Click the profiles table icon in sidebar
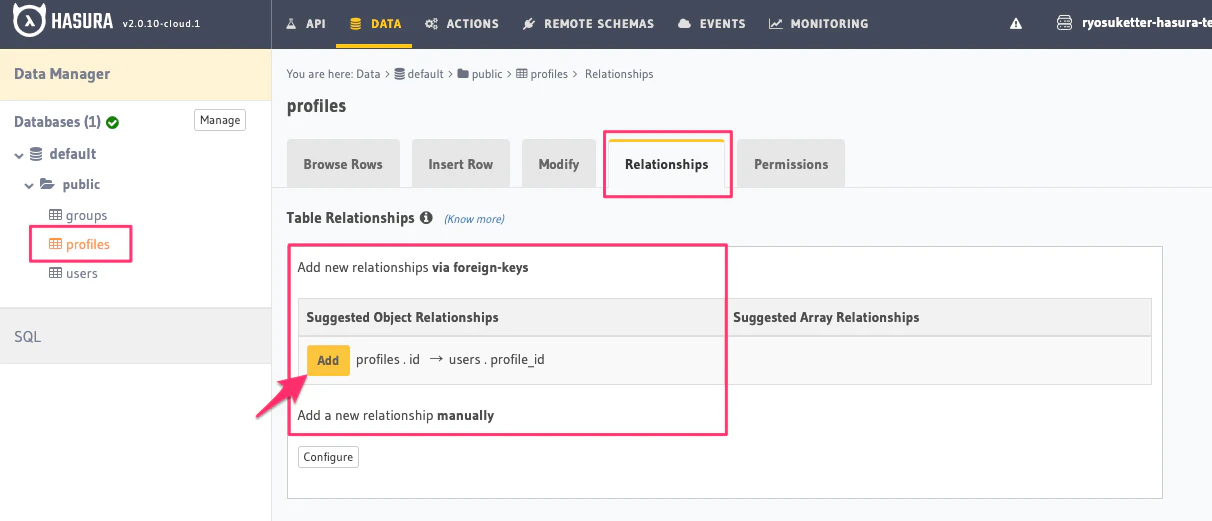 pos(56,244)
